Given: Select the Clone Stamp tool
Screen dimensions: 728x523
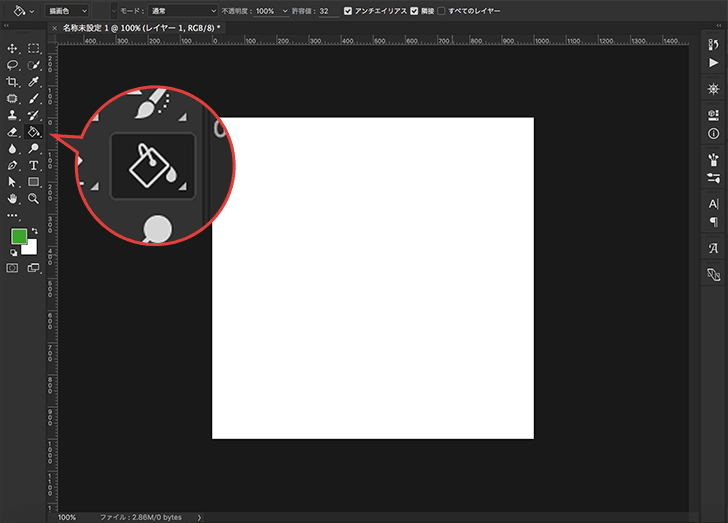Looking at the screenshot, I should point(12,115).
